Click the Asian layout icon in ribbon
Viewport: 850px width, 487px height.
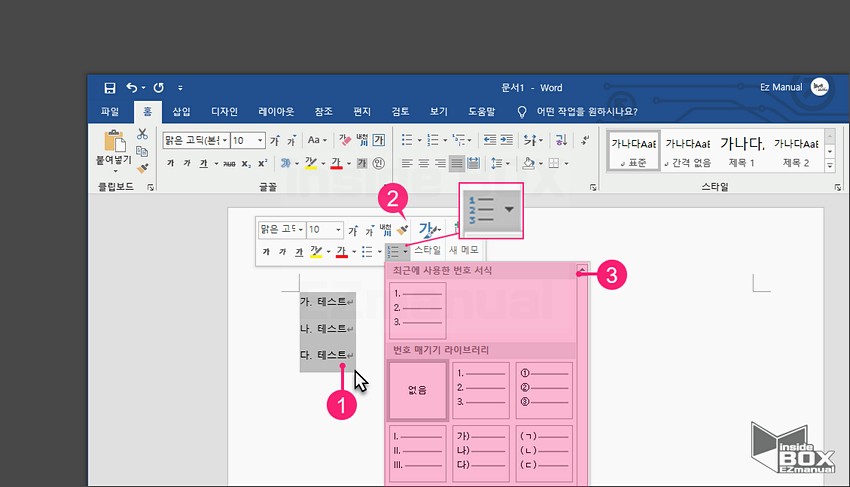coord(530,140)
